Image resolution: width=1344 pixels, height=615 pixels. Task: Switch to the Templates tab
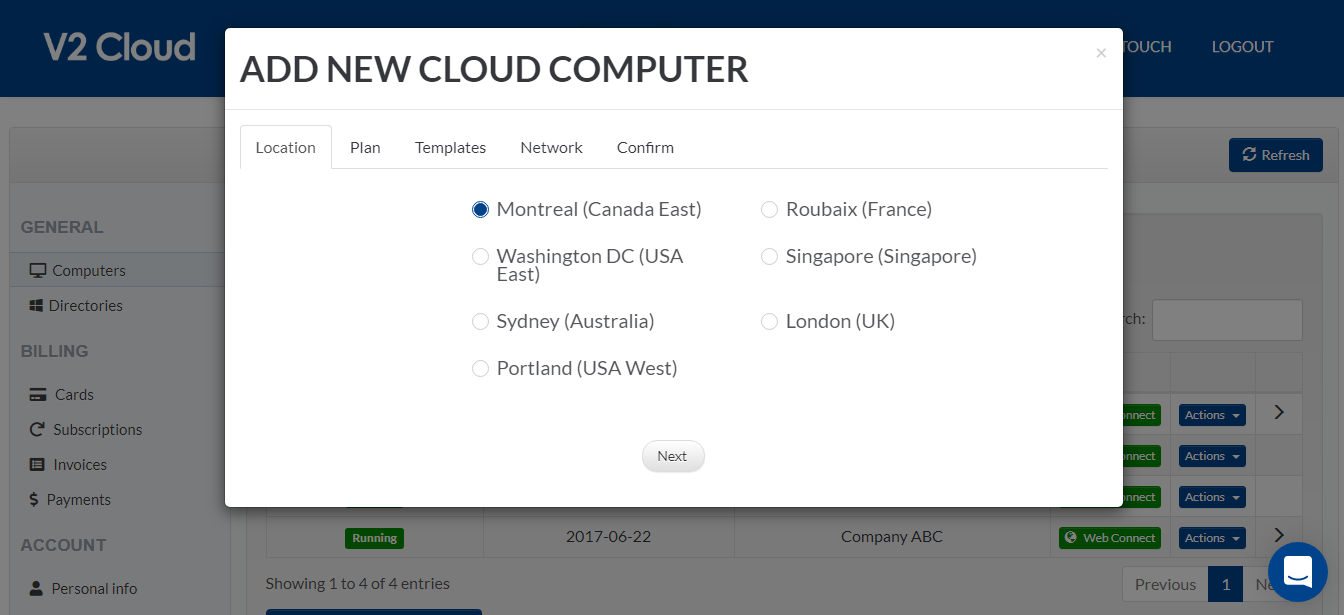pyautogui.click(x=450, y=147)
